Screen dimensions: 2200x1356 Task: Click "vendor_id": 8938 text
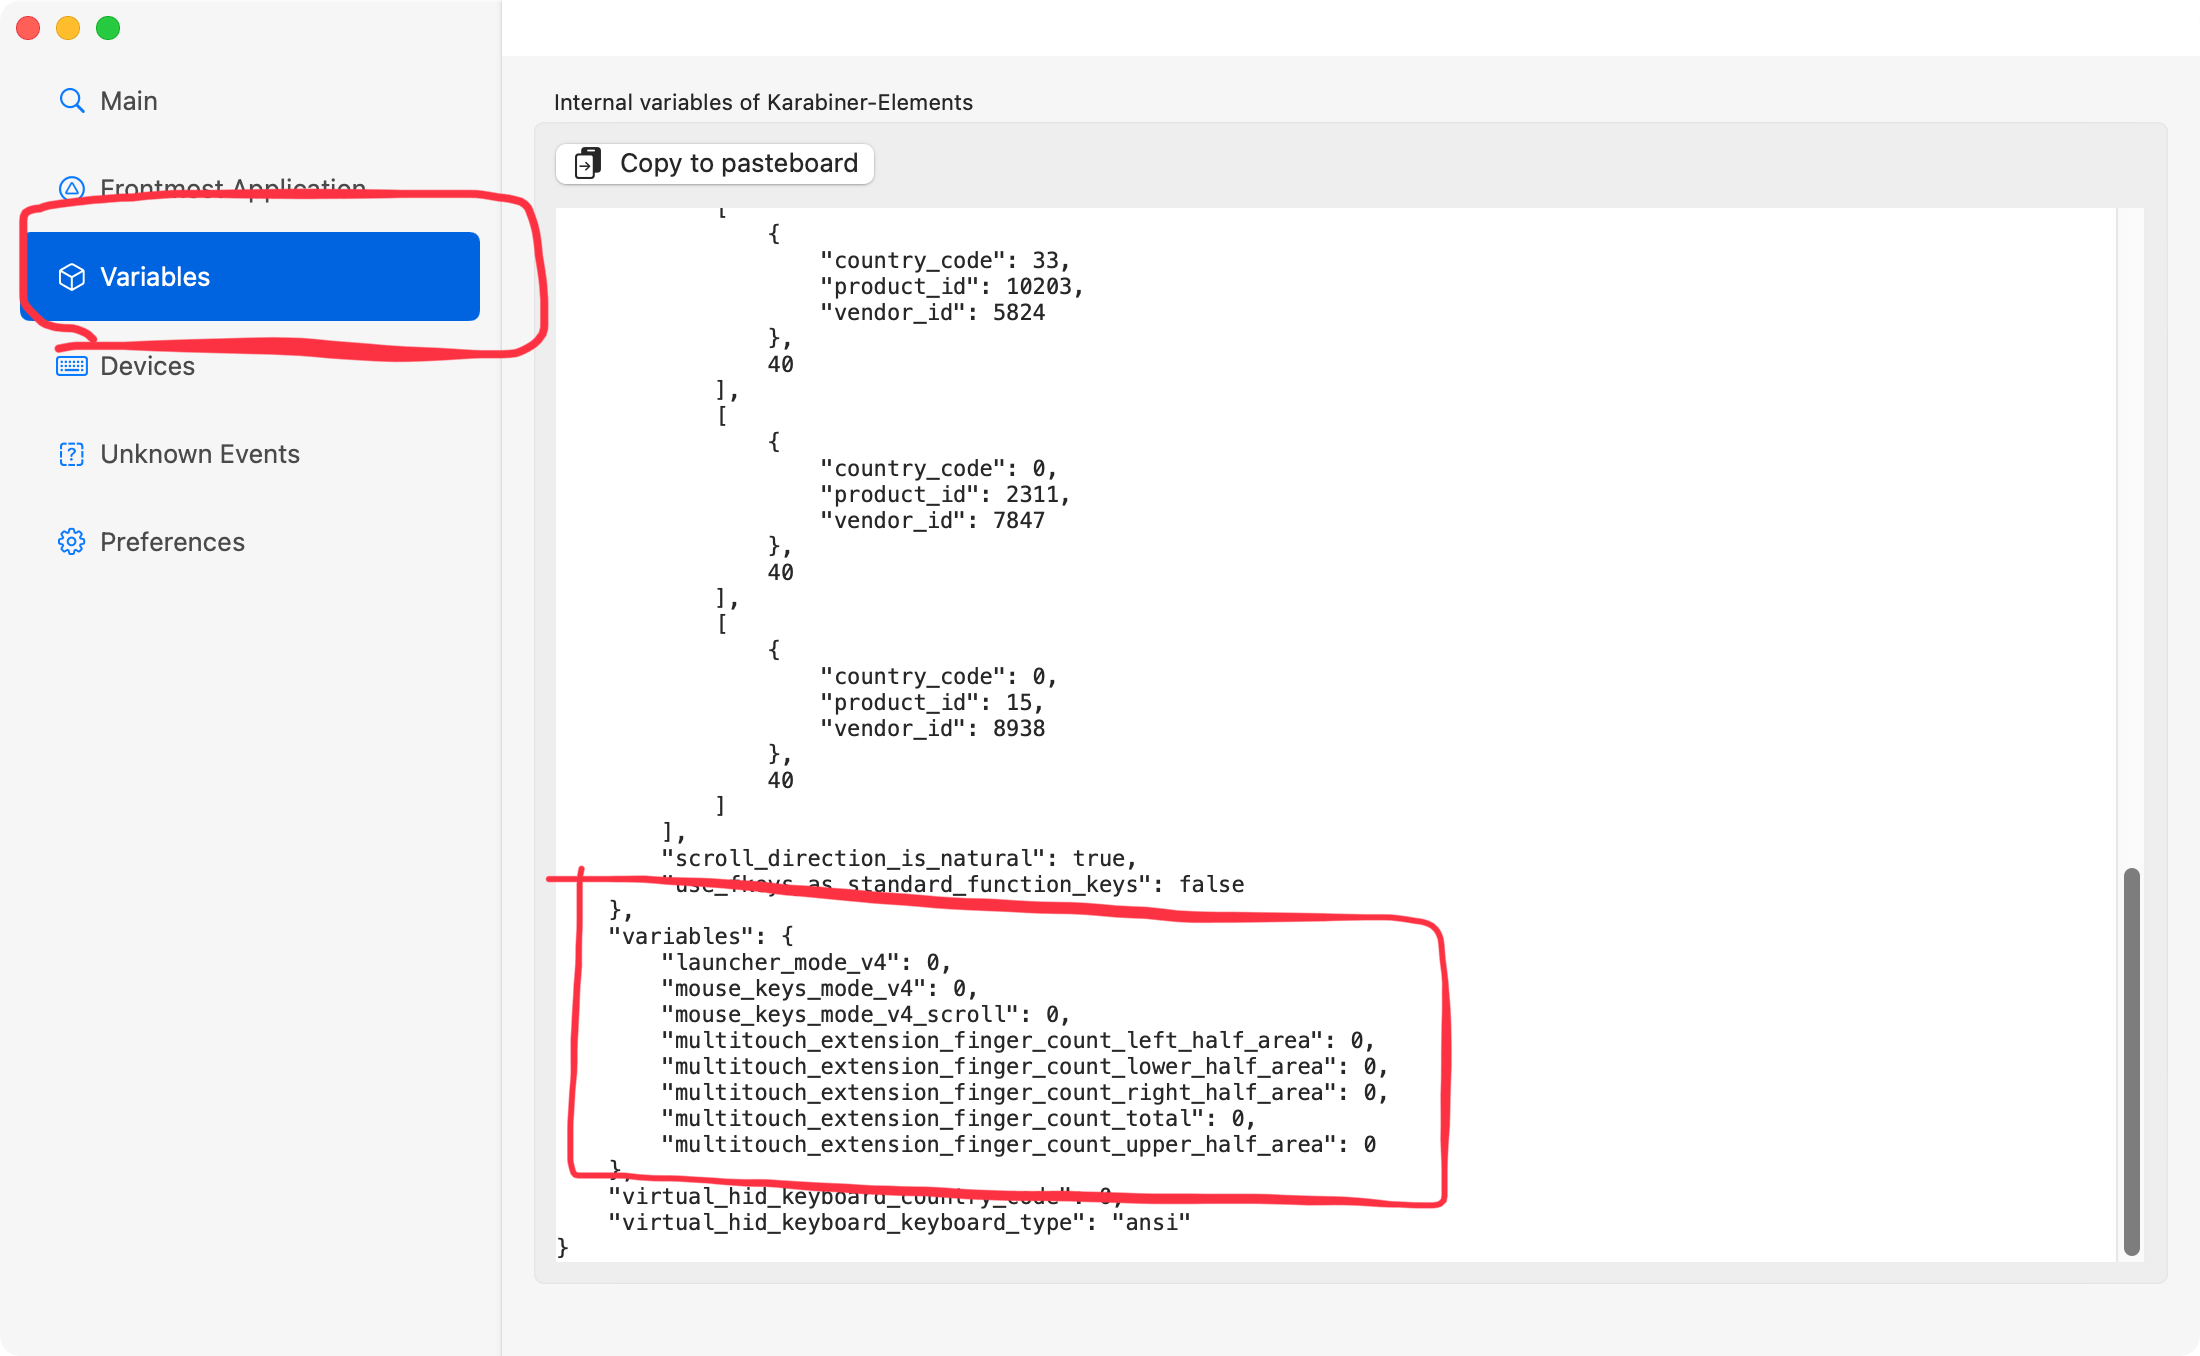932,728
